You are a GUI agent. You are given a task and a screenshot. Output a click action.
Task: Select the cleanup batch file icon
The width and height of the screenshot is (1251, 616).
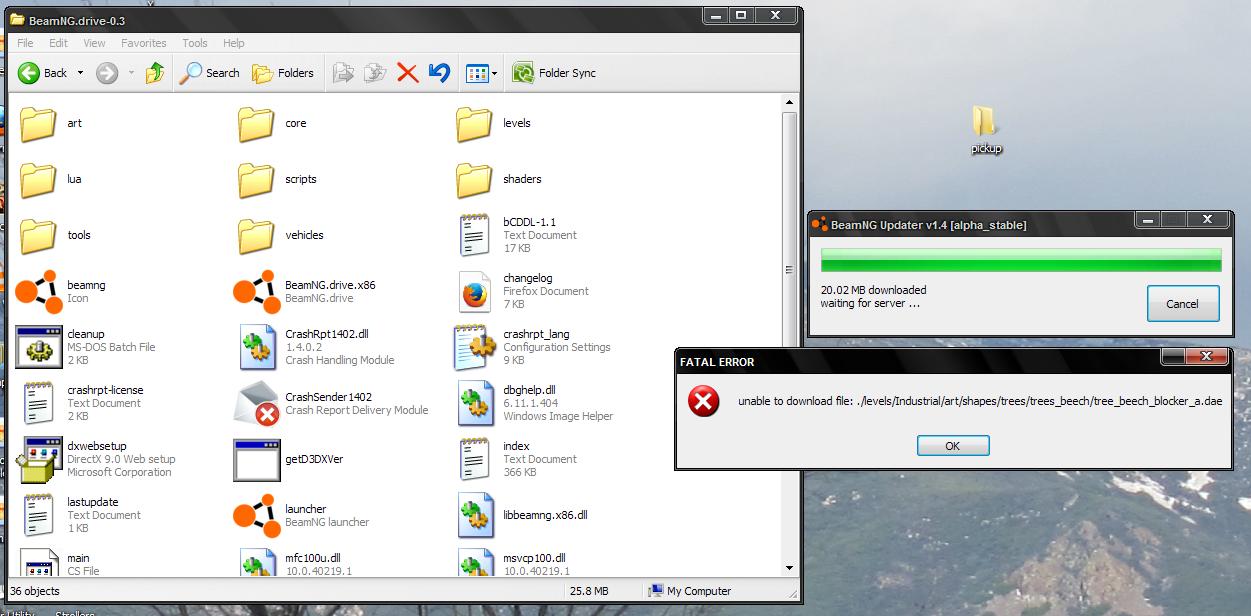[38, 347]
